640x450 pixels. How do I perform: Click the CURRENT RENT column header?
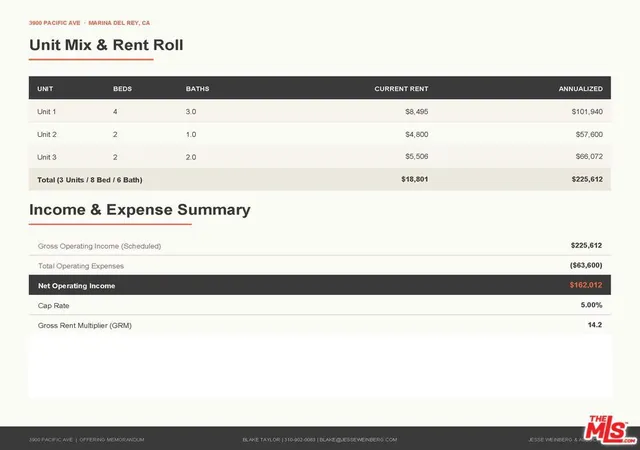tap(401, 89)
